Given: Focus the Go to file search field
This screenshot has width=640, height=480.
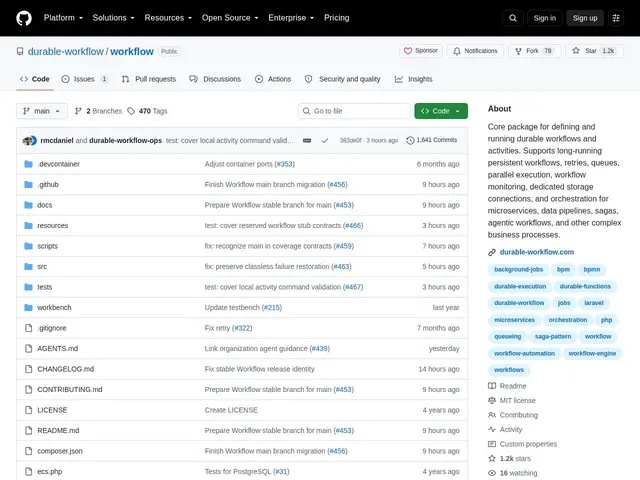Looking at the screenshot, I should click(x=354, y=111).
